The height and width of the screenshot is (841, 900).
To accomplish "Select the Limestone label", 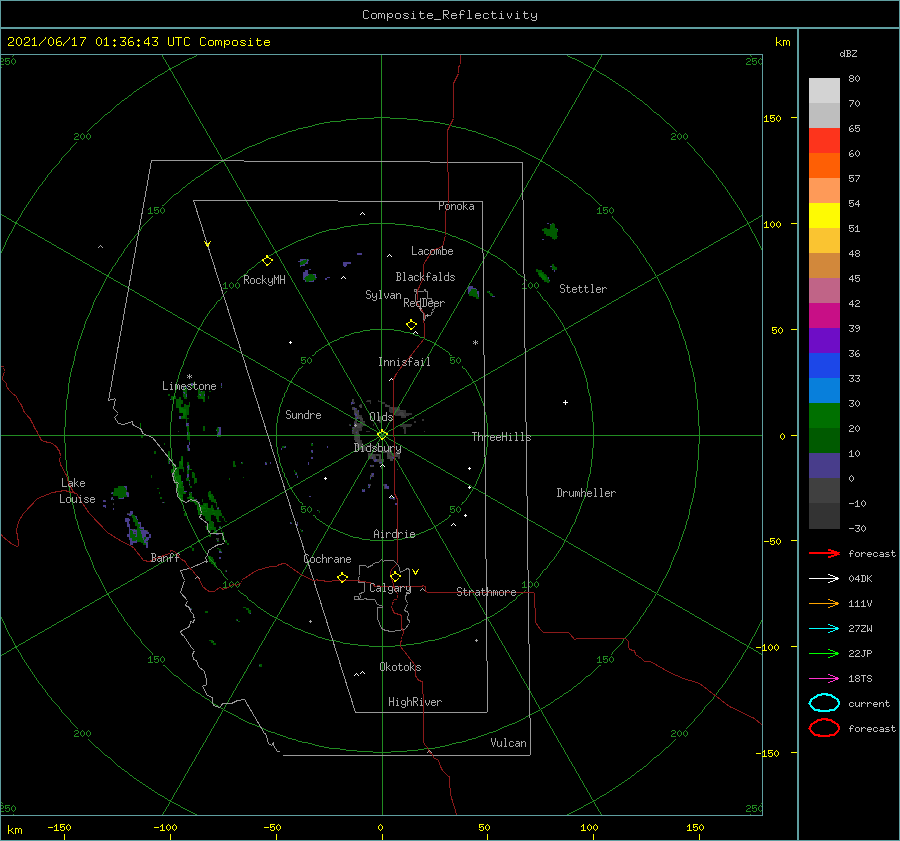I will [x=189, y=386].
